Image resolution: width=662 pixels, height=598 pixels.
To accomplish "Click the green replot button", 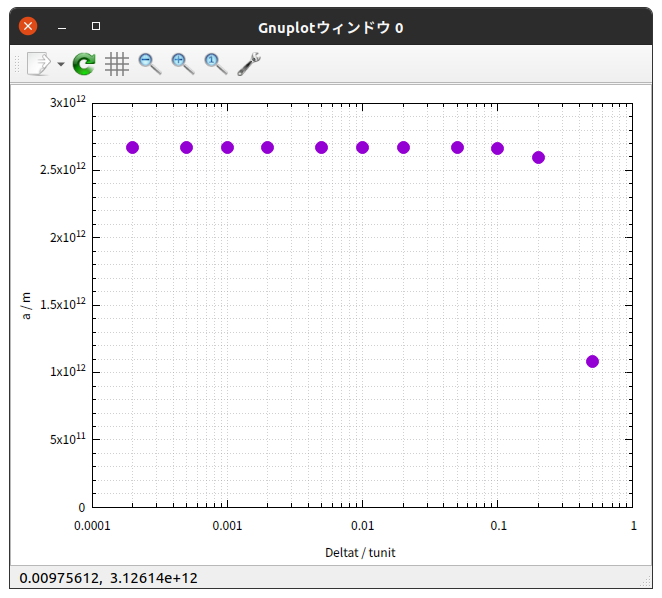I will (x=84, y=64).
